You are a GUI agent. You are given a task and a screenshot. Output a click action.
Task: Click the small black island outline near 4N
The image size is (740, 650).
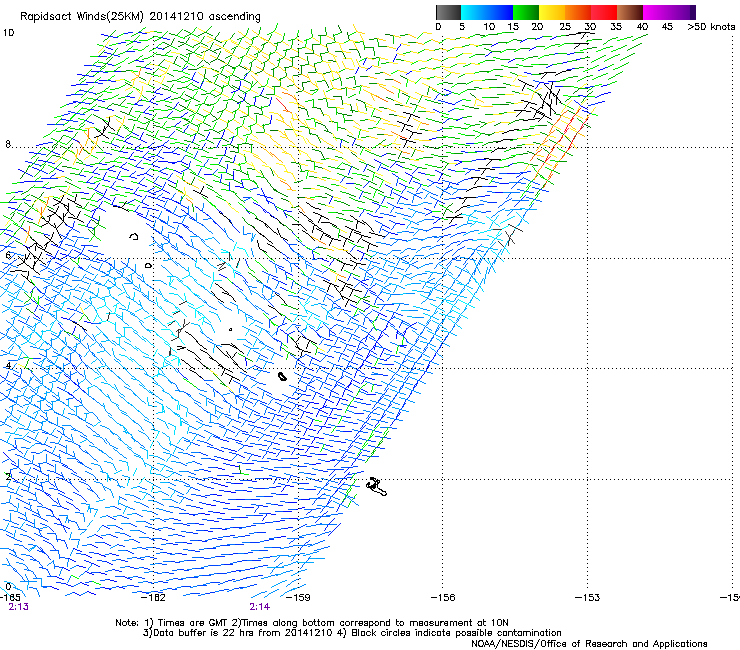282,376
